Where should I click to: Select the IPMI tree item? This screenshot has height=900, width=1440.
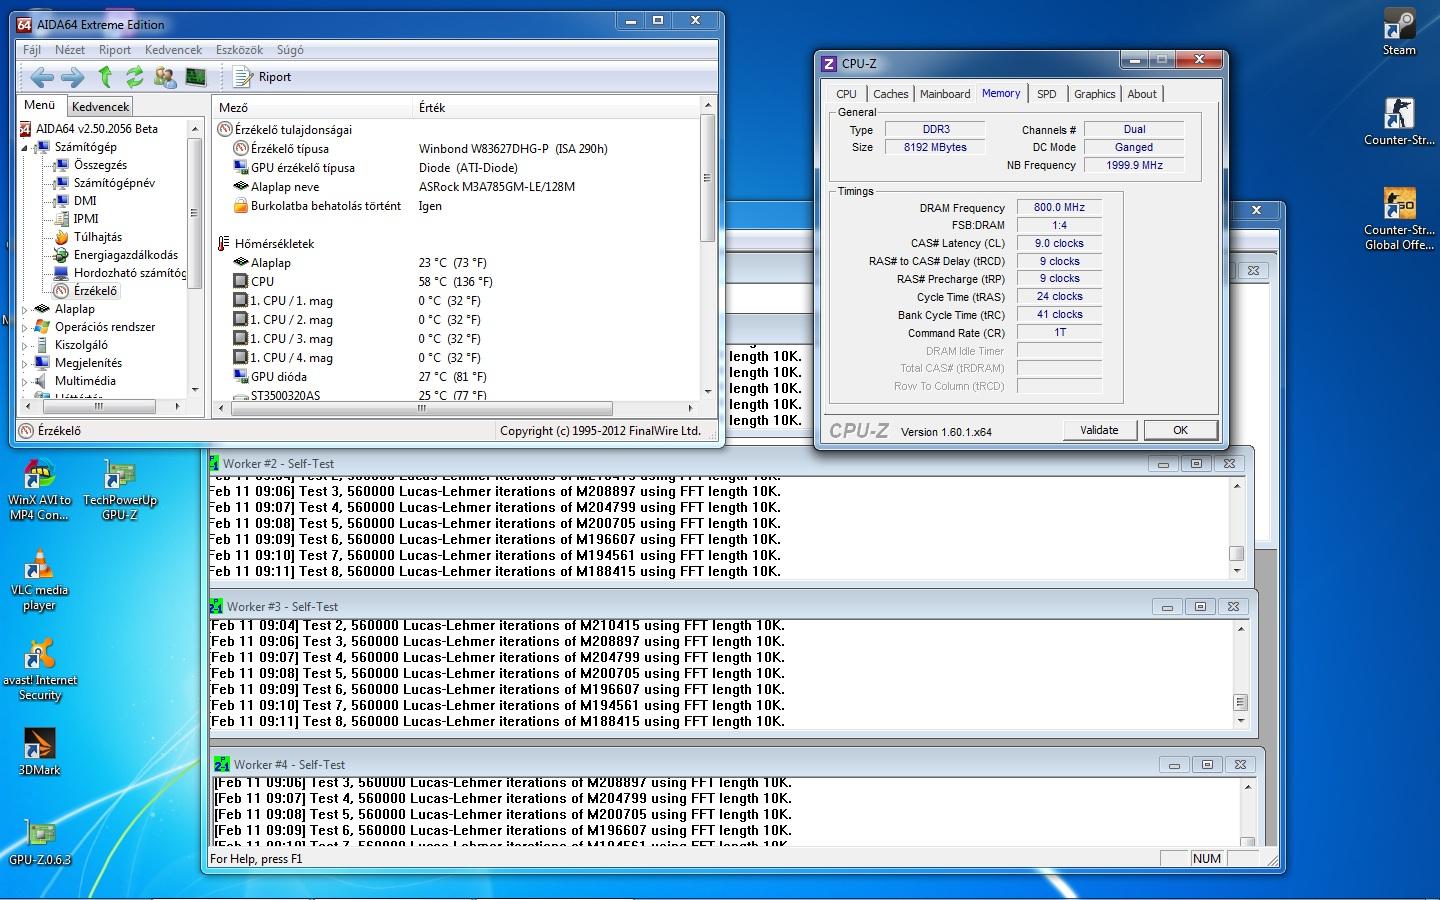coord(86,219)
